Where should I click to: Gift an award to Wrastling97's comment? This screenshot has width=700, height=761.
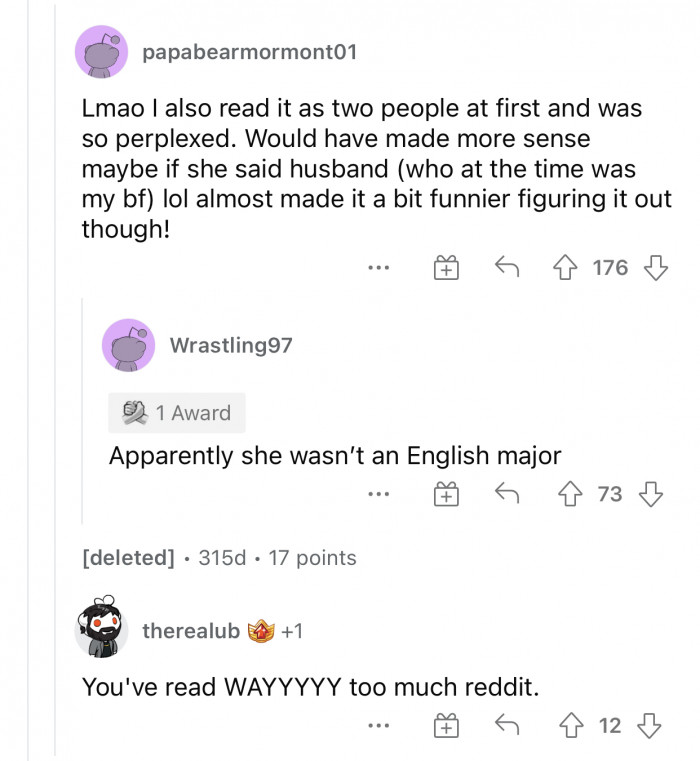click(445, 494)
